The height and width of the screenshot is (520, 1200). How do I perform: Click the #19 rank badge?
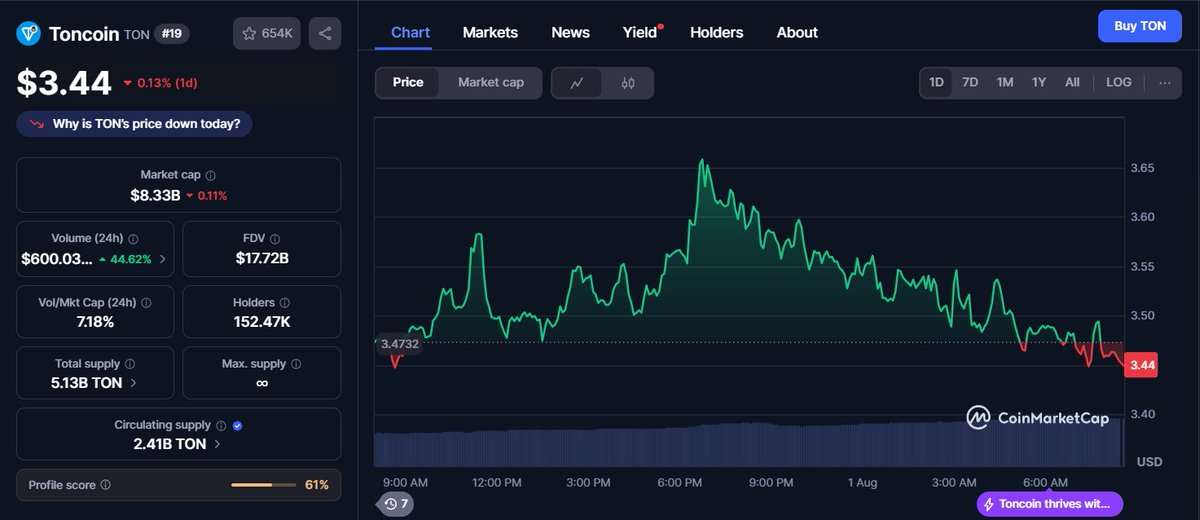pyautogui.click(x=171, y=33)
